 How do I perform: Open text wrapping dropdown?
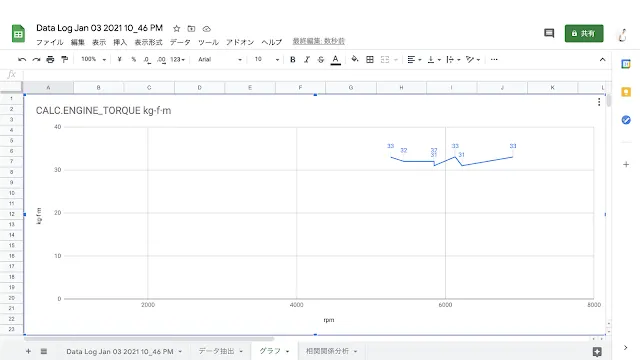point(453,60)
